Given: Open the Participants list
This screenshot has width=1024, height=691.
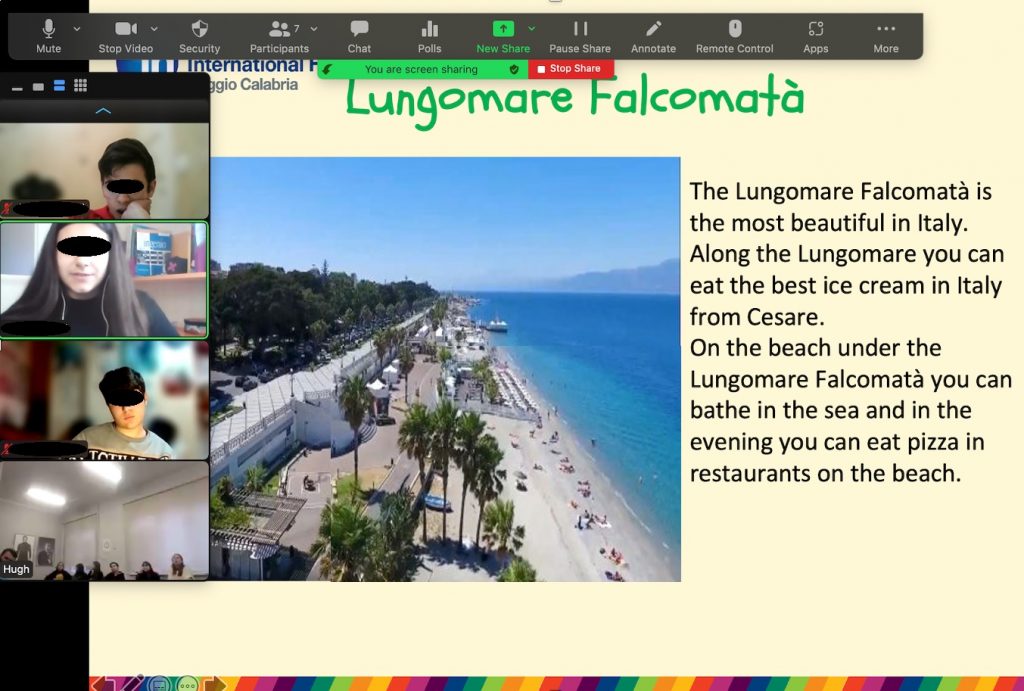Looking at the screenshot, I should pos(279,36).
